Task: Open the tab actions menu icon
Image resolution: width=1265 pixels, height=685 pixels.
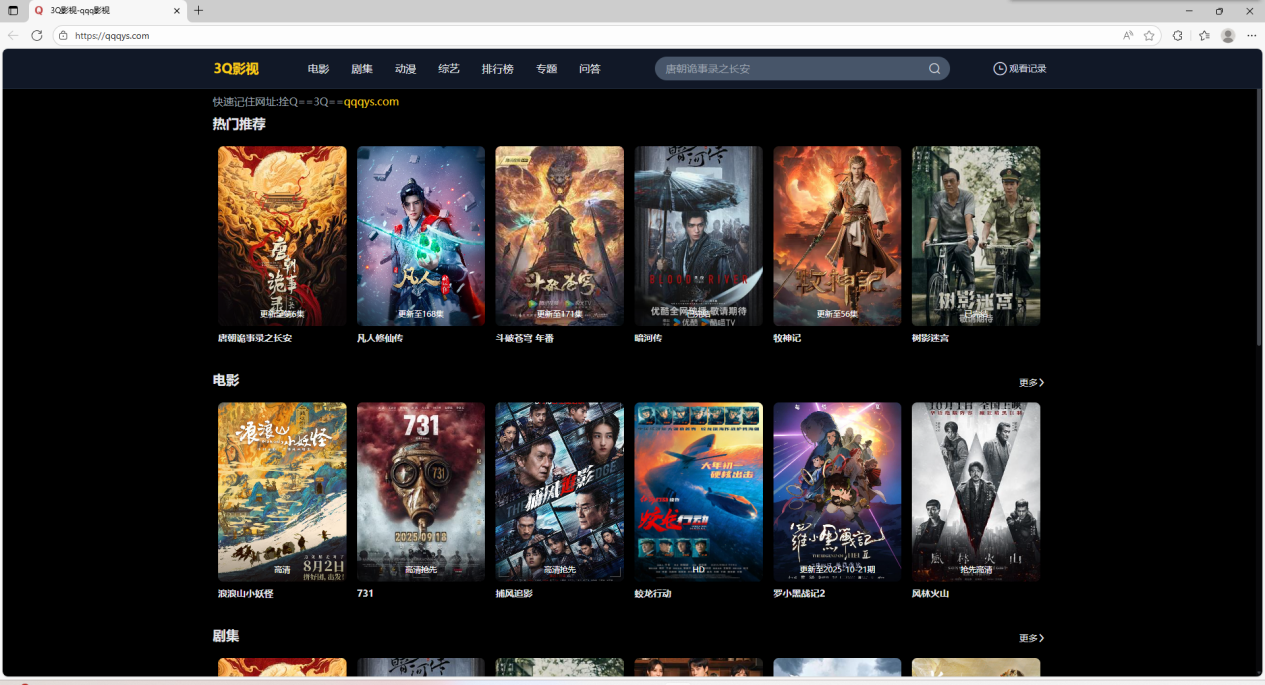Action: (x=13, y=10)
